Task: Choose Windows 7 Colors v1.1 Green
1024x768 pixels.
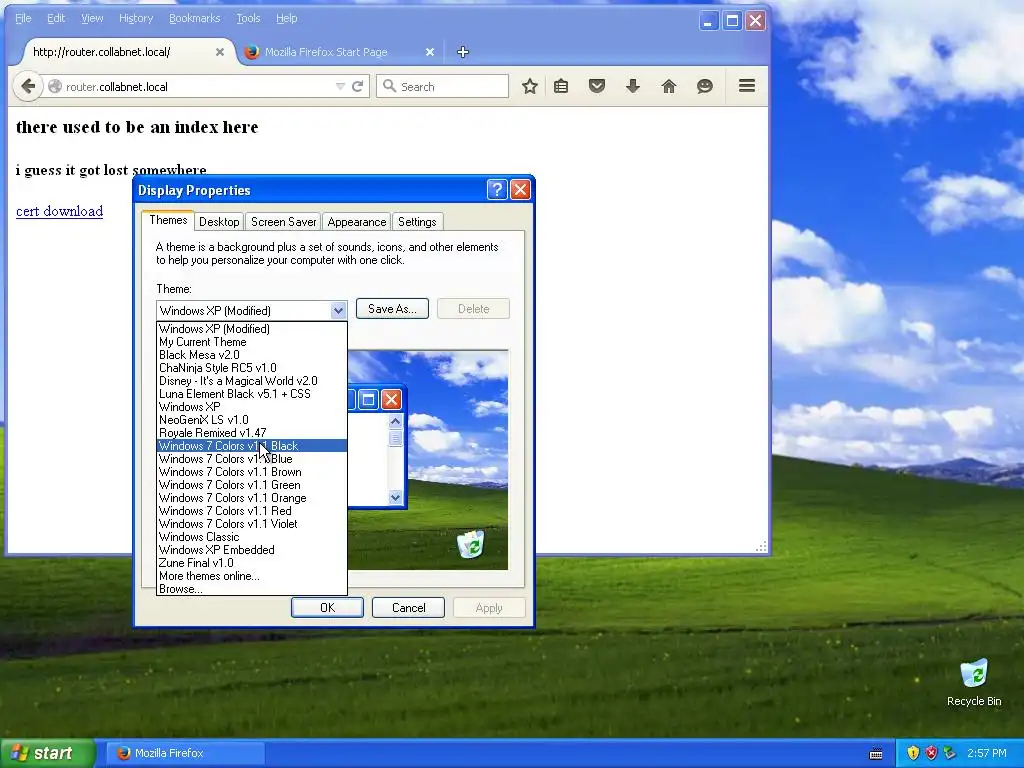Action: (251, 485)
